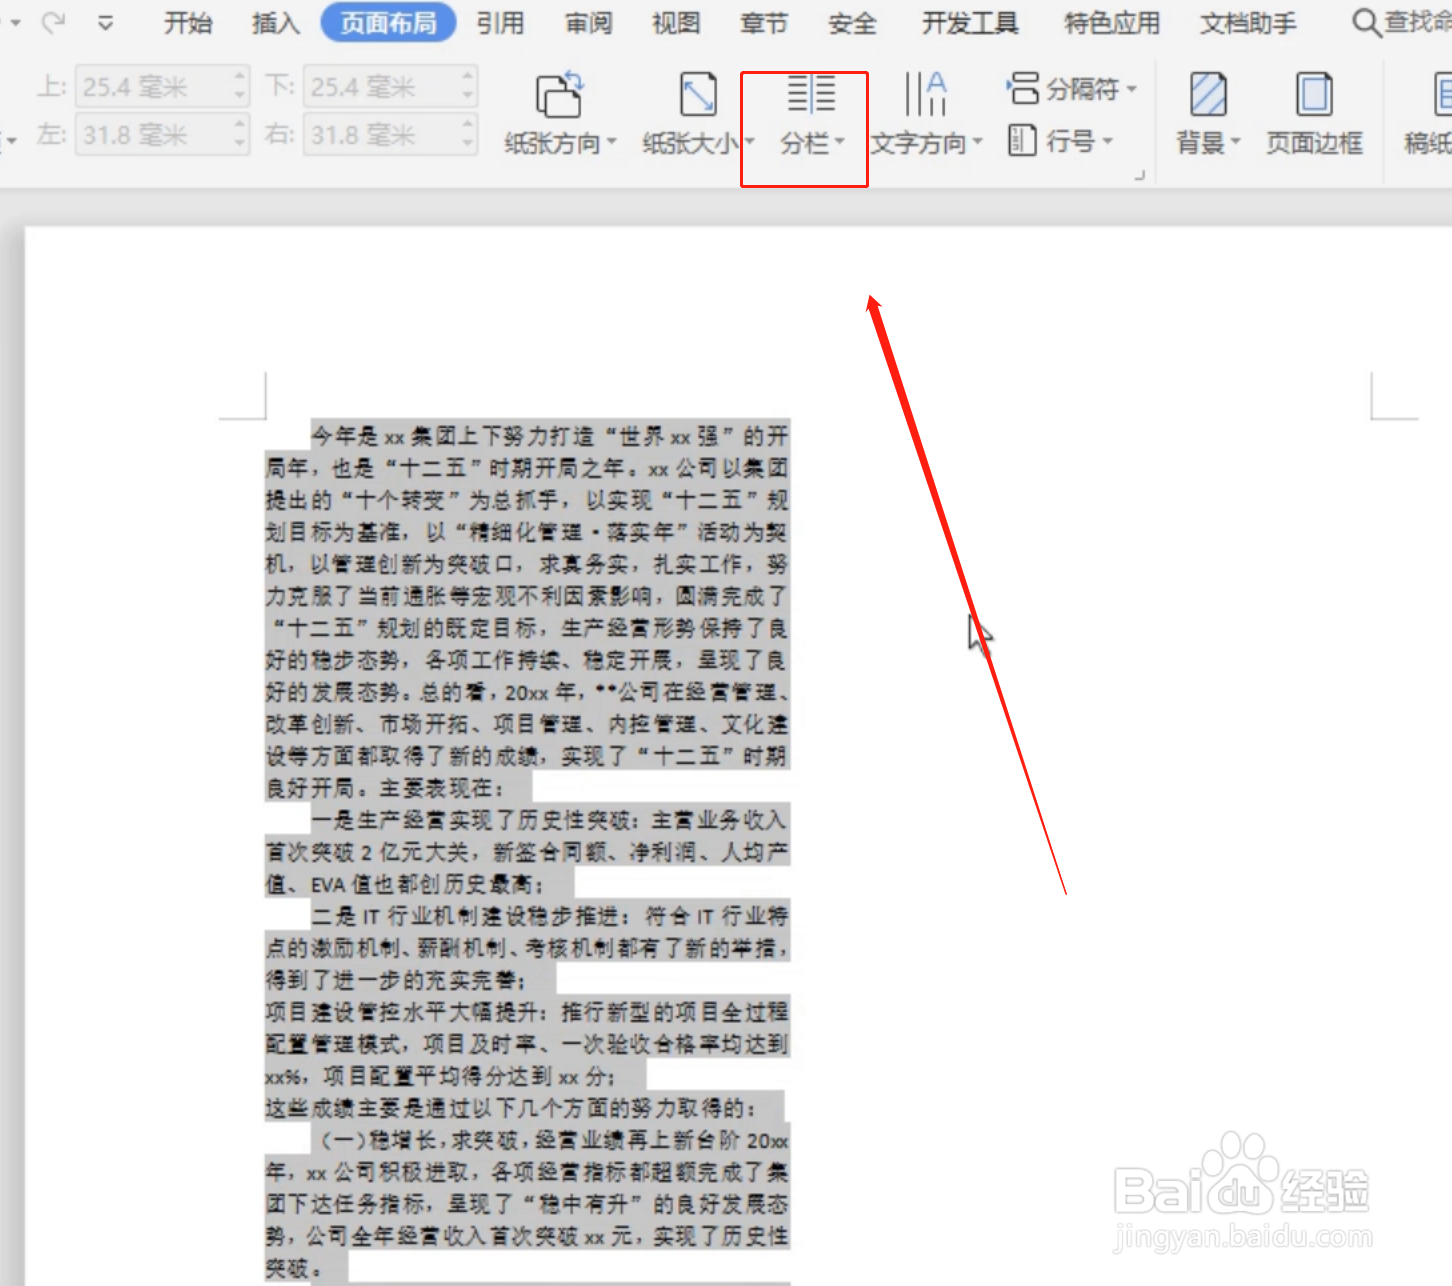Expand the quick access toolbar dropdown

pyautogui.click(x=105, y=22)
